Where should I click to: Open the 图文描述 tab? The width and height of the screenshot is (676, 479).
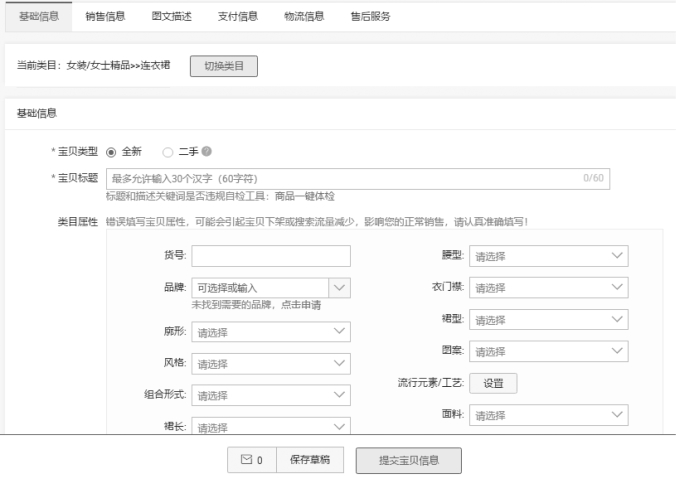click(172, 16)
